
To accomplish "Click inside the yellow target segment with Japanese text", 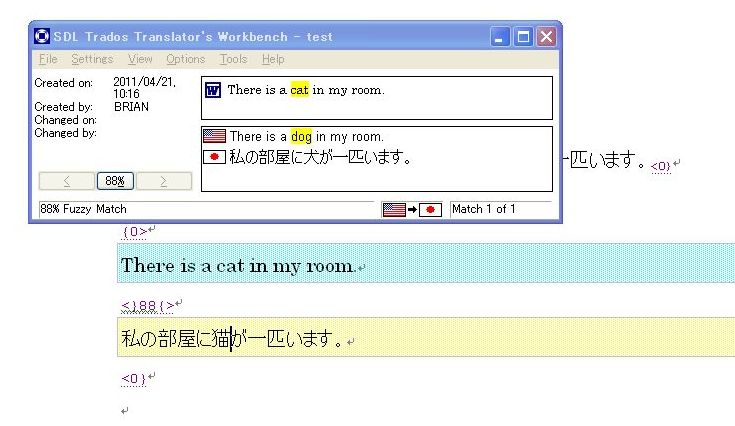I will (x=426, y=337).
